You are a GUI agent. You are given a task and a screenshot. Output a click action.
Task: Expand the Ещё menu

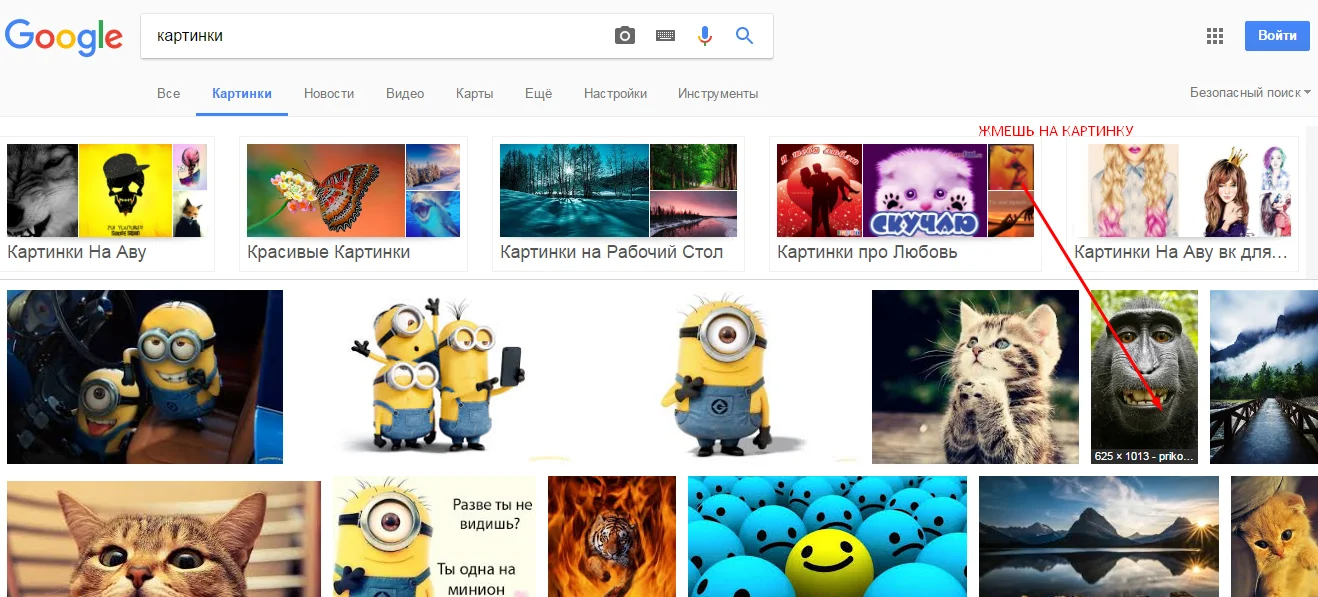(538, 93)
